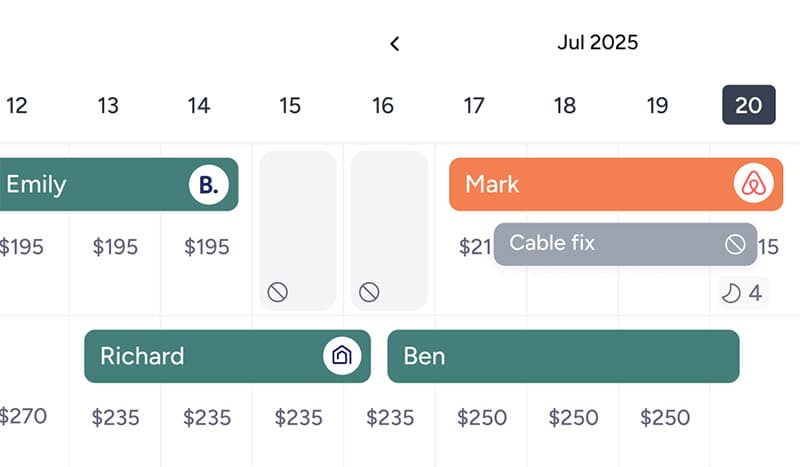Screen dimensions: 800x467
Task: Click the blocked icon on day 16
Action: [x=369, y=292]
